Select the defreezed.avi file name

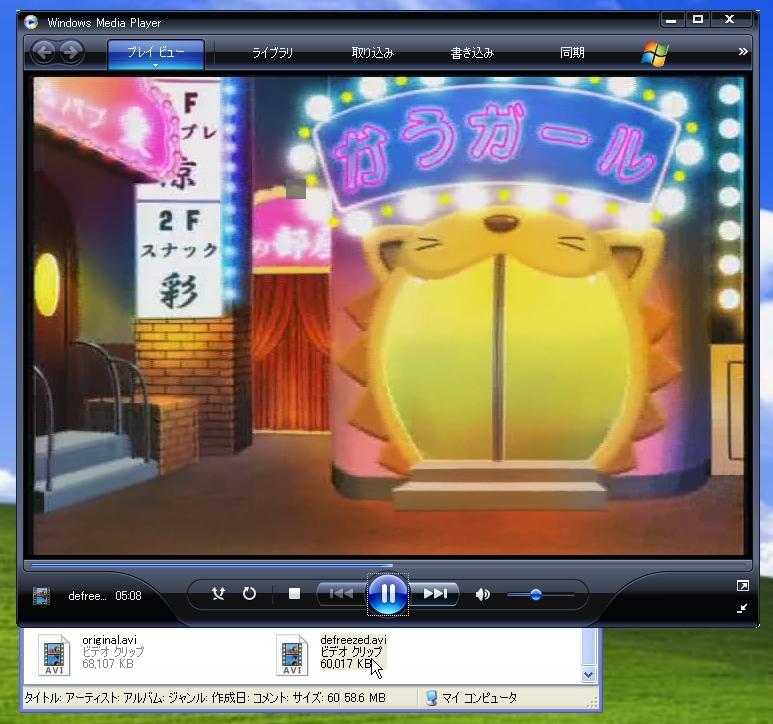353,640
